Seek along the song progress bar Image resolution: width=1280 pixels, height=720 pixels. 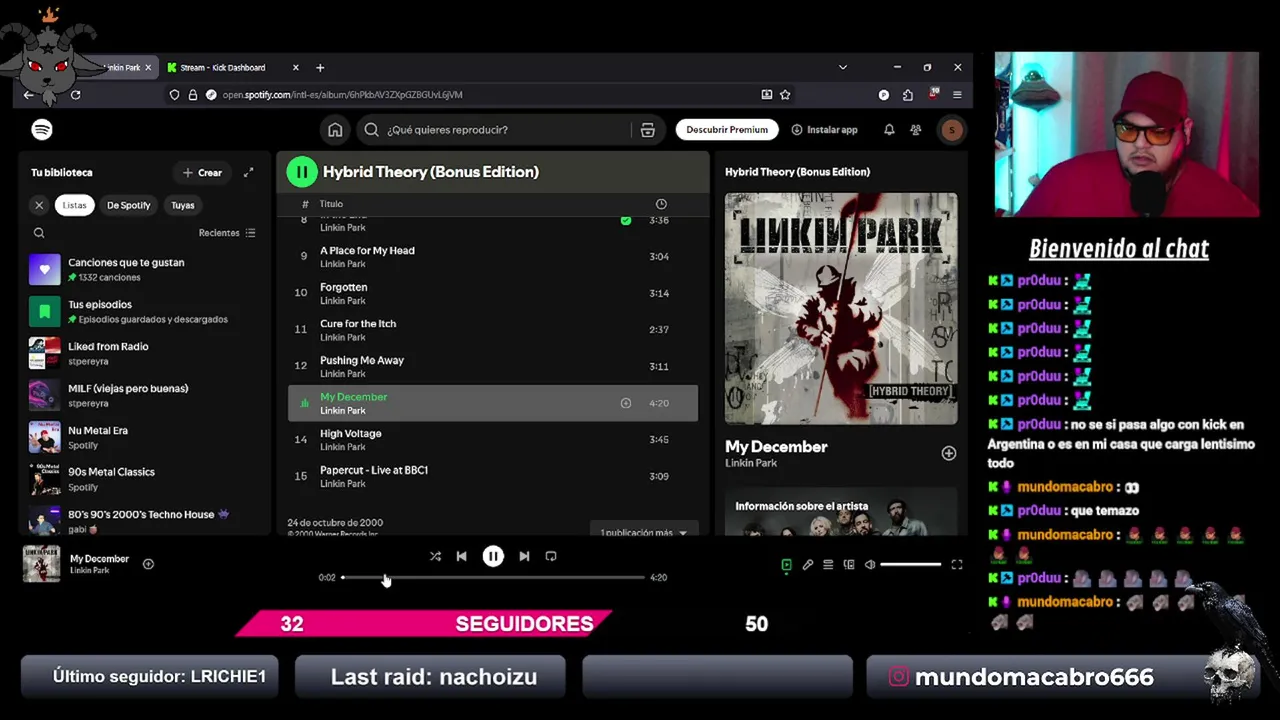coord(493,577)
